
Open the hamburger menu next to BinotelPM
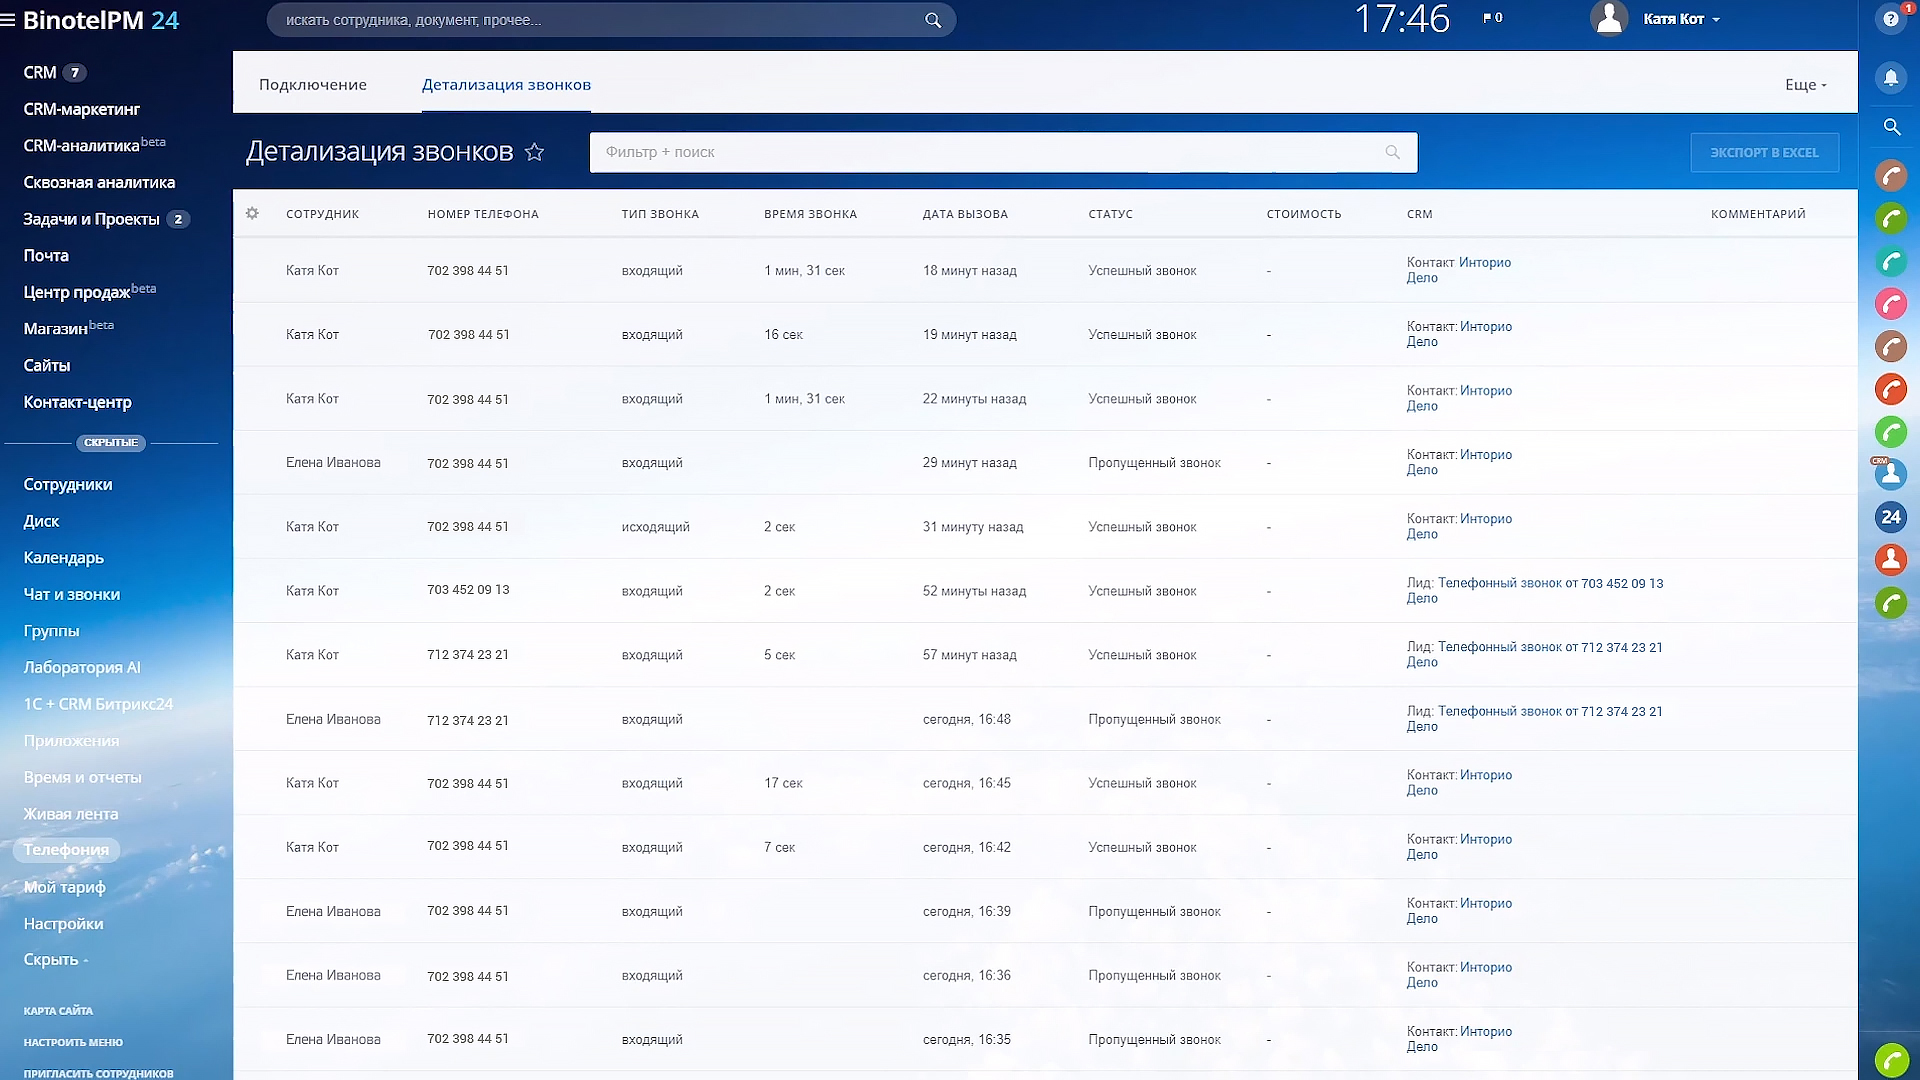(9, 20)
